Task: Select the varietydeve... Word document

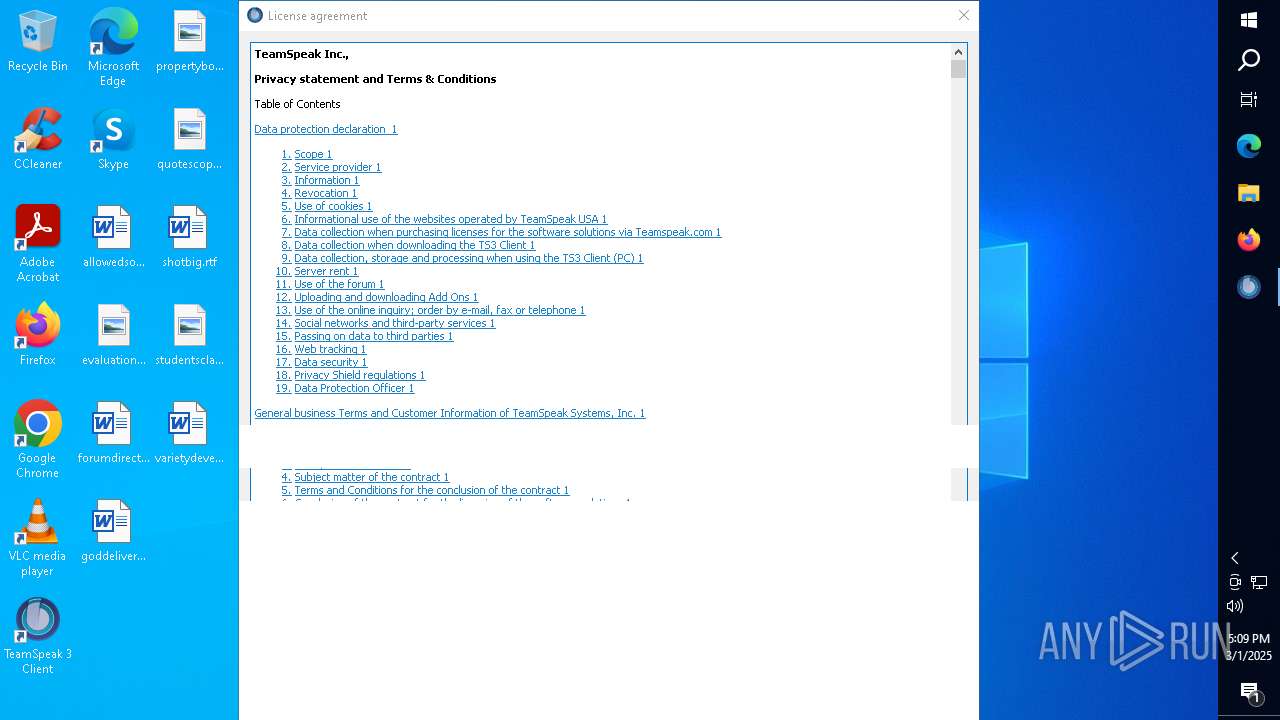Action: tap(189, 433)
